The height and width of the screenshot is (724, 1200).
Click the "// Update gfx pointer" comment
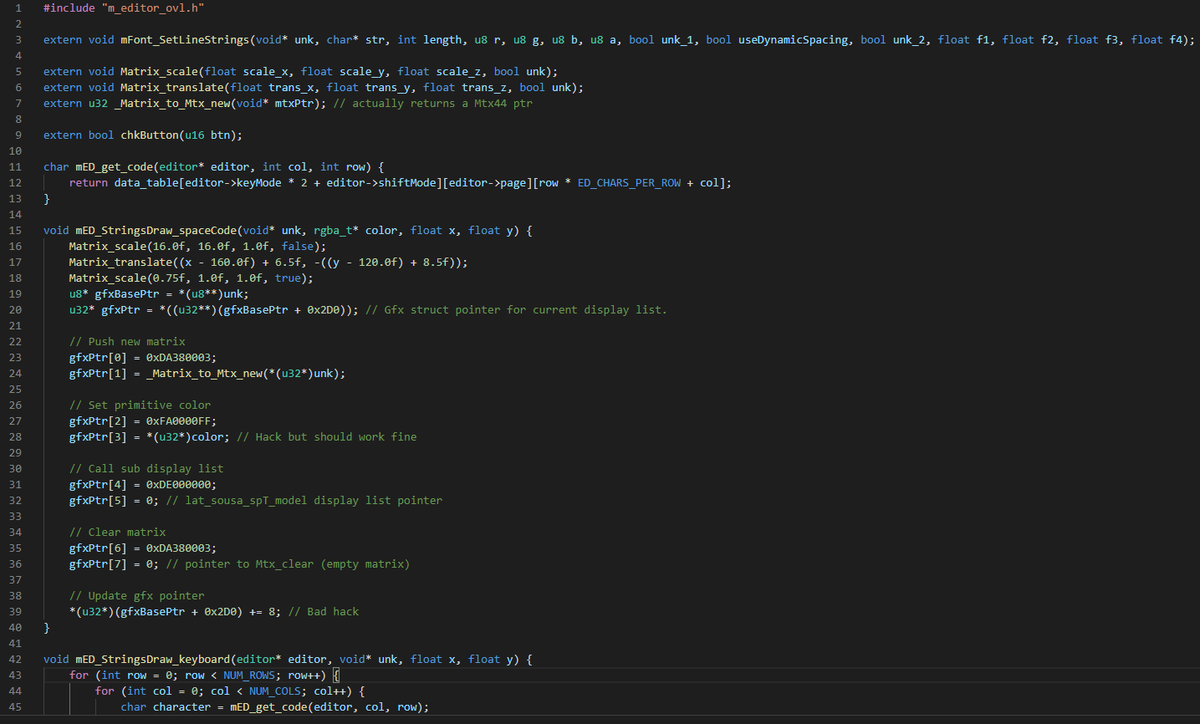click(x=136, y=596)
